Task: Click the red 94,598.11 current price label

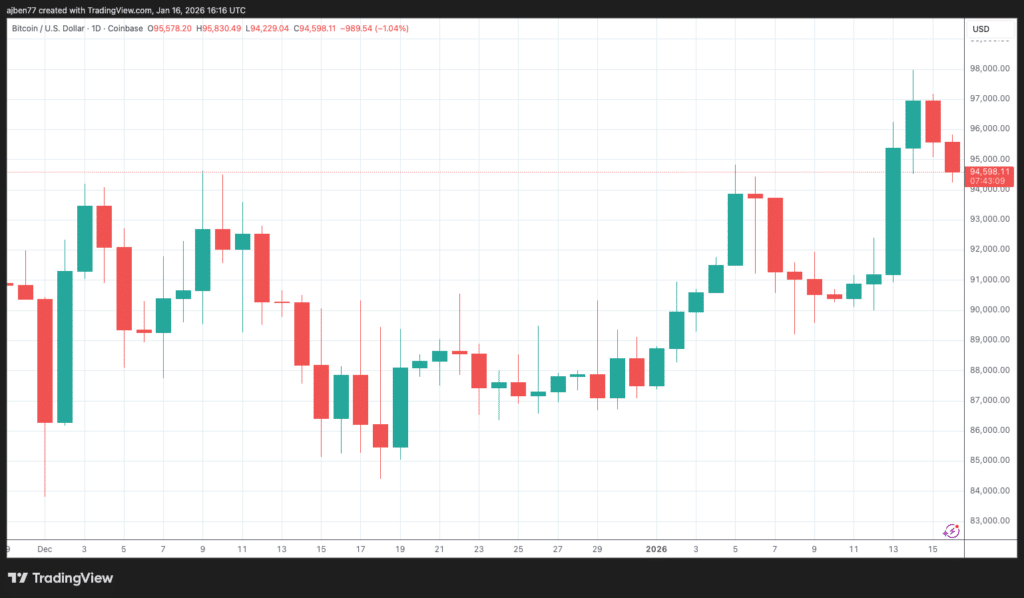Action: tap(989, 172)
